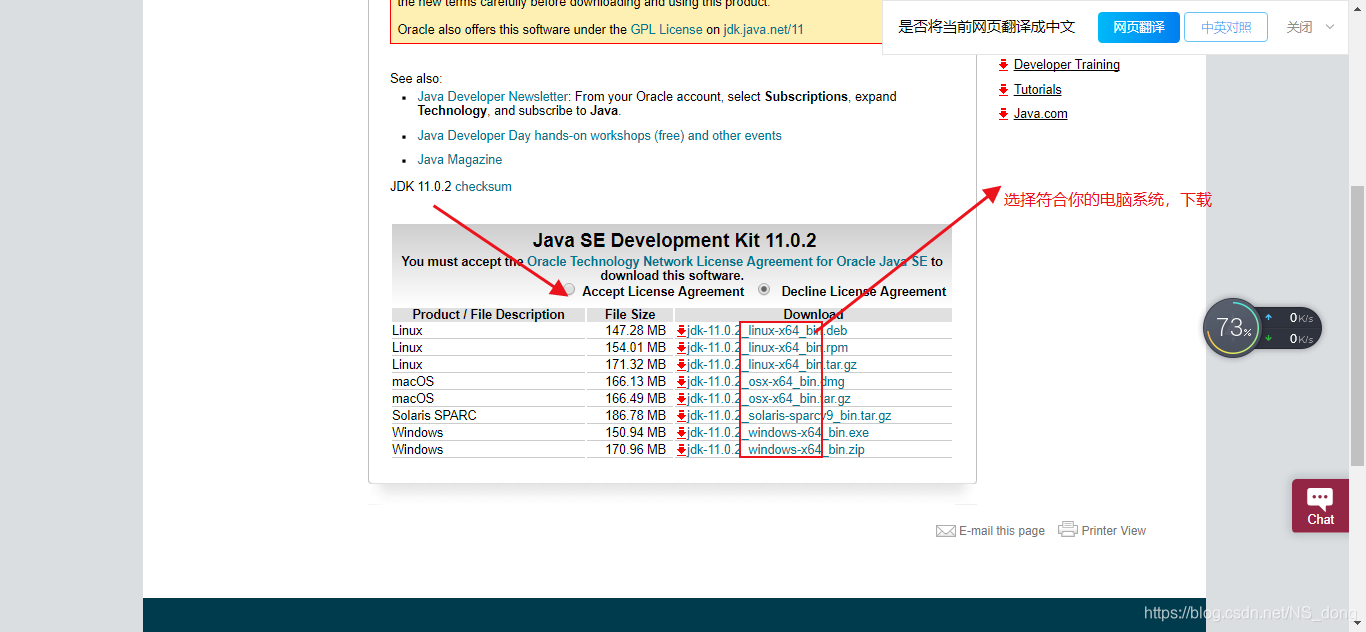Viewport: 1366px width, 632px height.
Task: Download jdk-11.0.2_osx-x64_bin.dmg file
Action: pyautogui.click(x=766, y=382)
